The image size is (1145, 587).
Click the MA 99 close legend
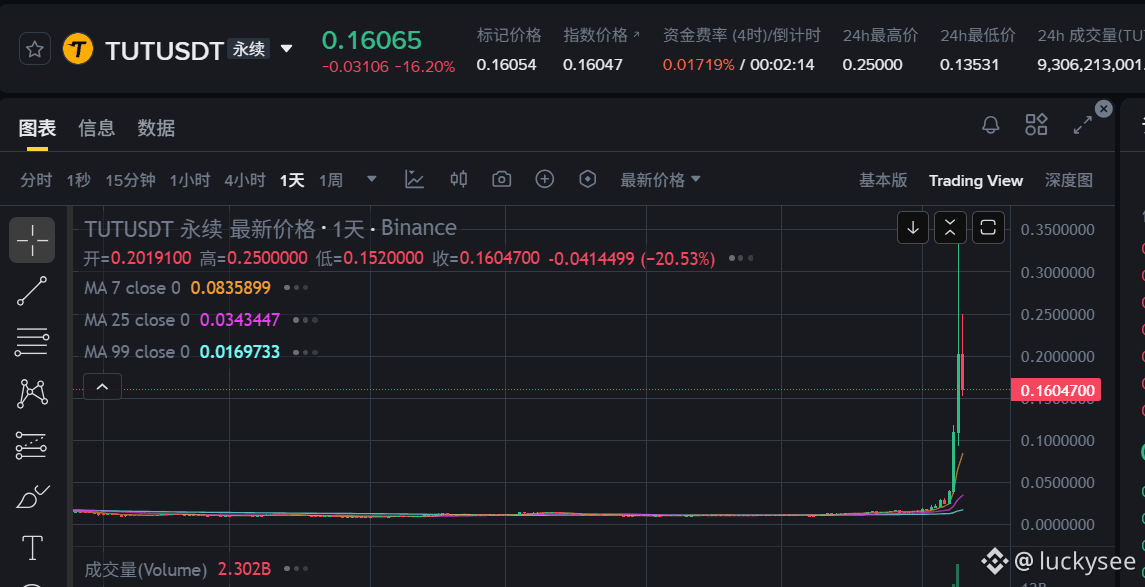coord(137,352)
